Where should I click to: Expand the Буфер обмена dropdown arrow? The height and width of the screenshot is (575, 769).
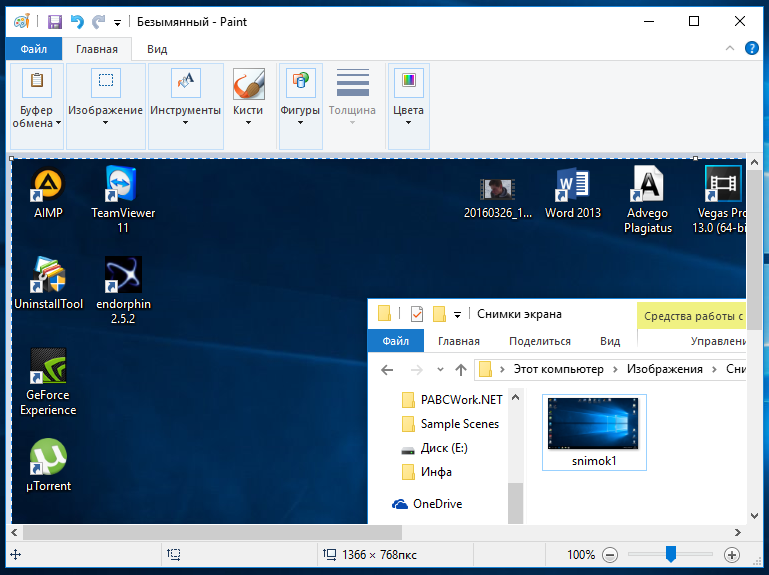58,123
